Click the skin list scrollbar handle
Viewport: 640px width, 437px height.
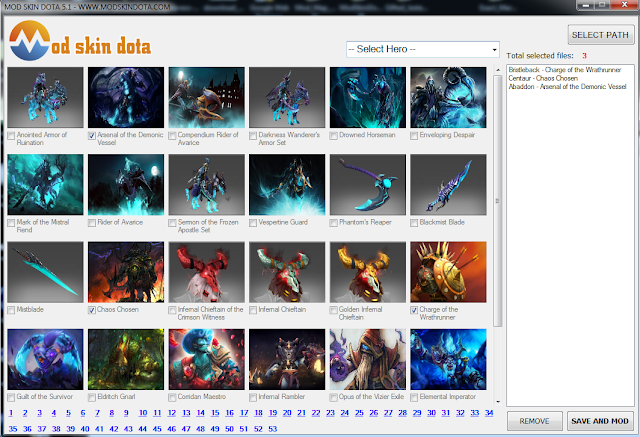pyautogui.click(x=498, y=201)
